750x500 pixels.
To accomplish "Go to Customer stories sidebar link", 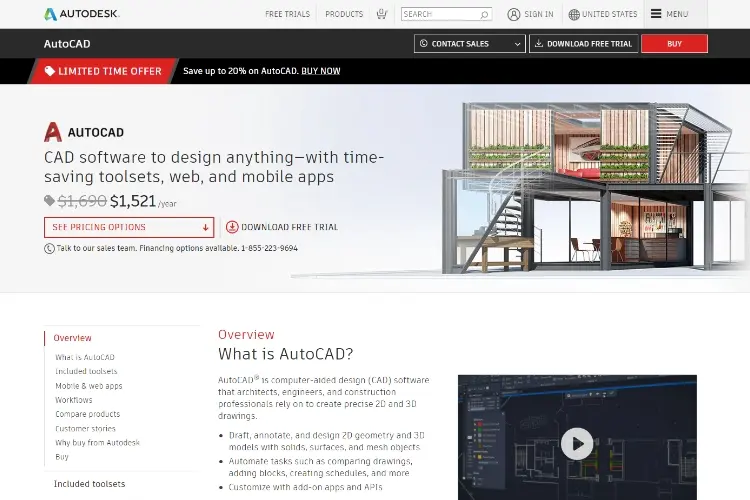I will click(x=85, y=428).
